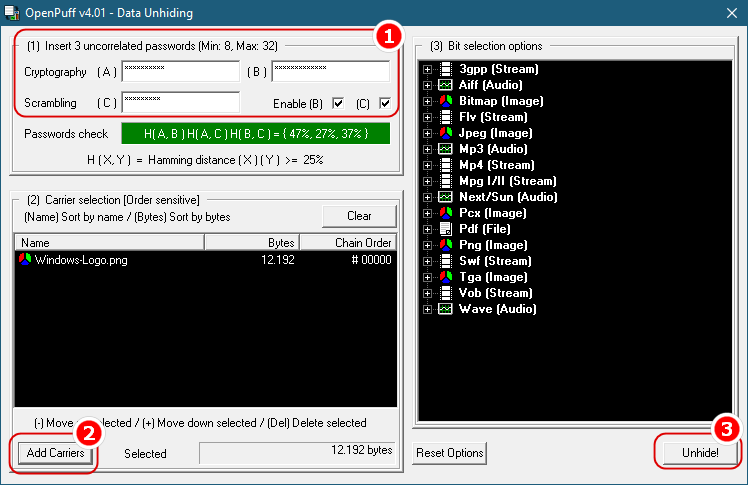The width and height of the screenshot is (748, 485).
Task: Expand the Mp4 (Stream) tree node
Action: (427, 165)
